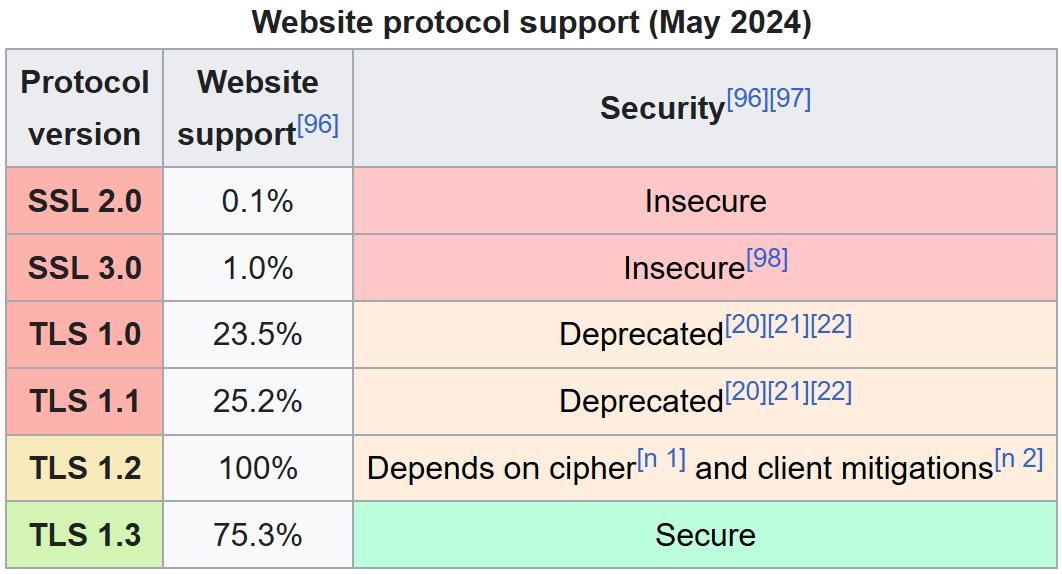Jump to note n 2 after client mitigations
Screen dimensions: 1062x574
click(1019, 460)
